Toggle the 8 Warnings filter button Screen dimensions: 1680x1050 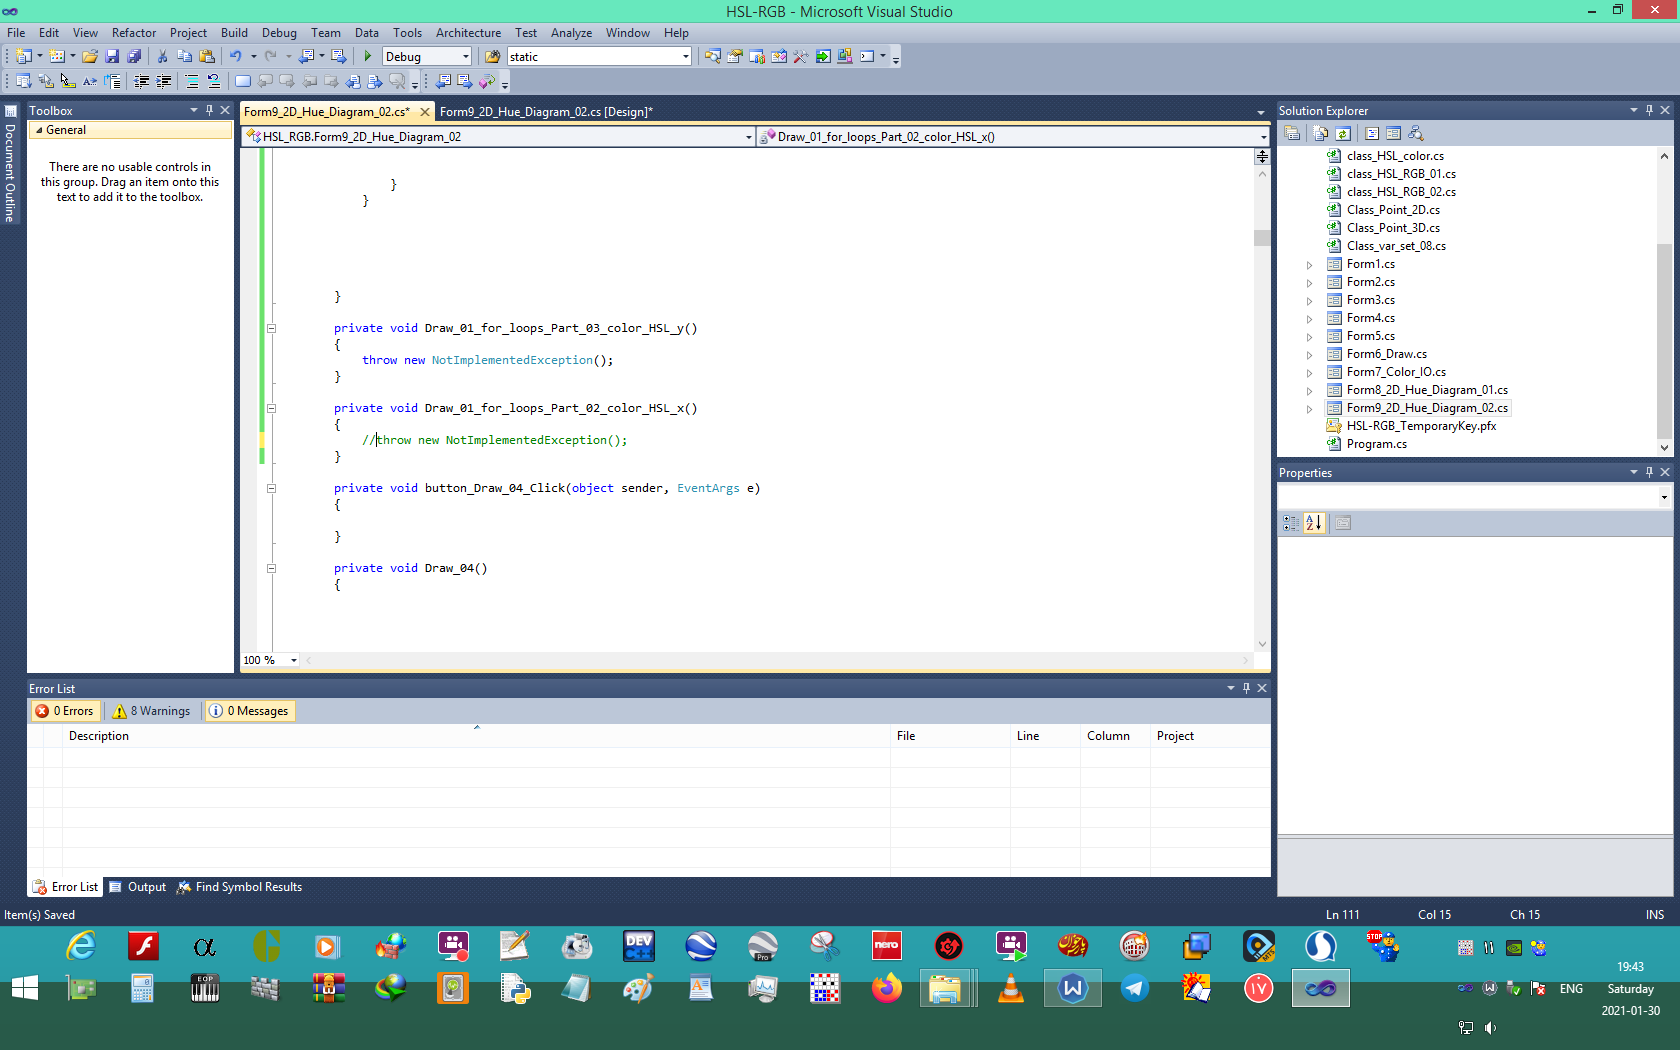[152, 711]
